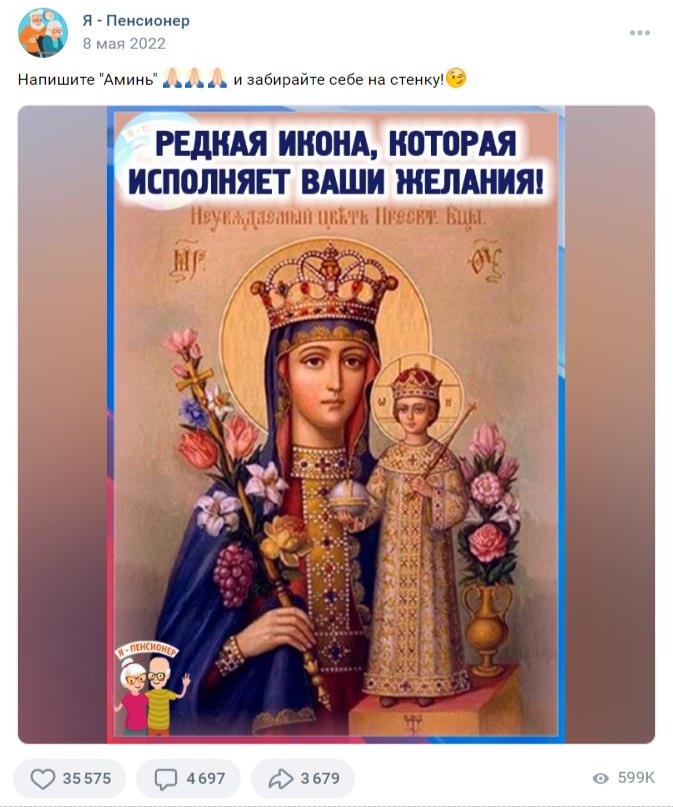Open the post date 8 мая 2022

[x=124, y=44]
